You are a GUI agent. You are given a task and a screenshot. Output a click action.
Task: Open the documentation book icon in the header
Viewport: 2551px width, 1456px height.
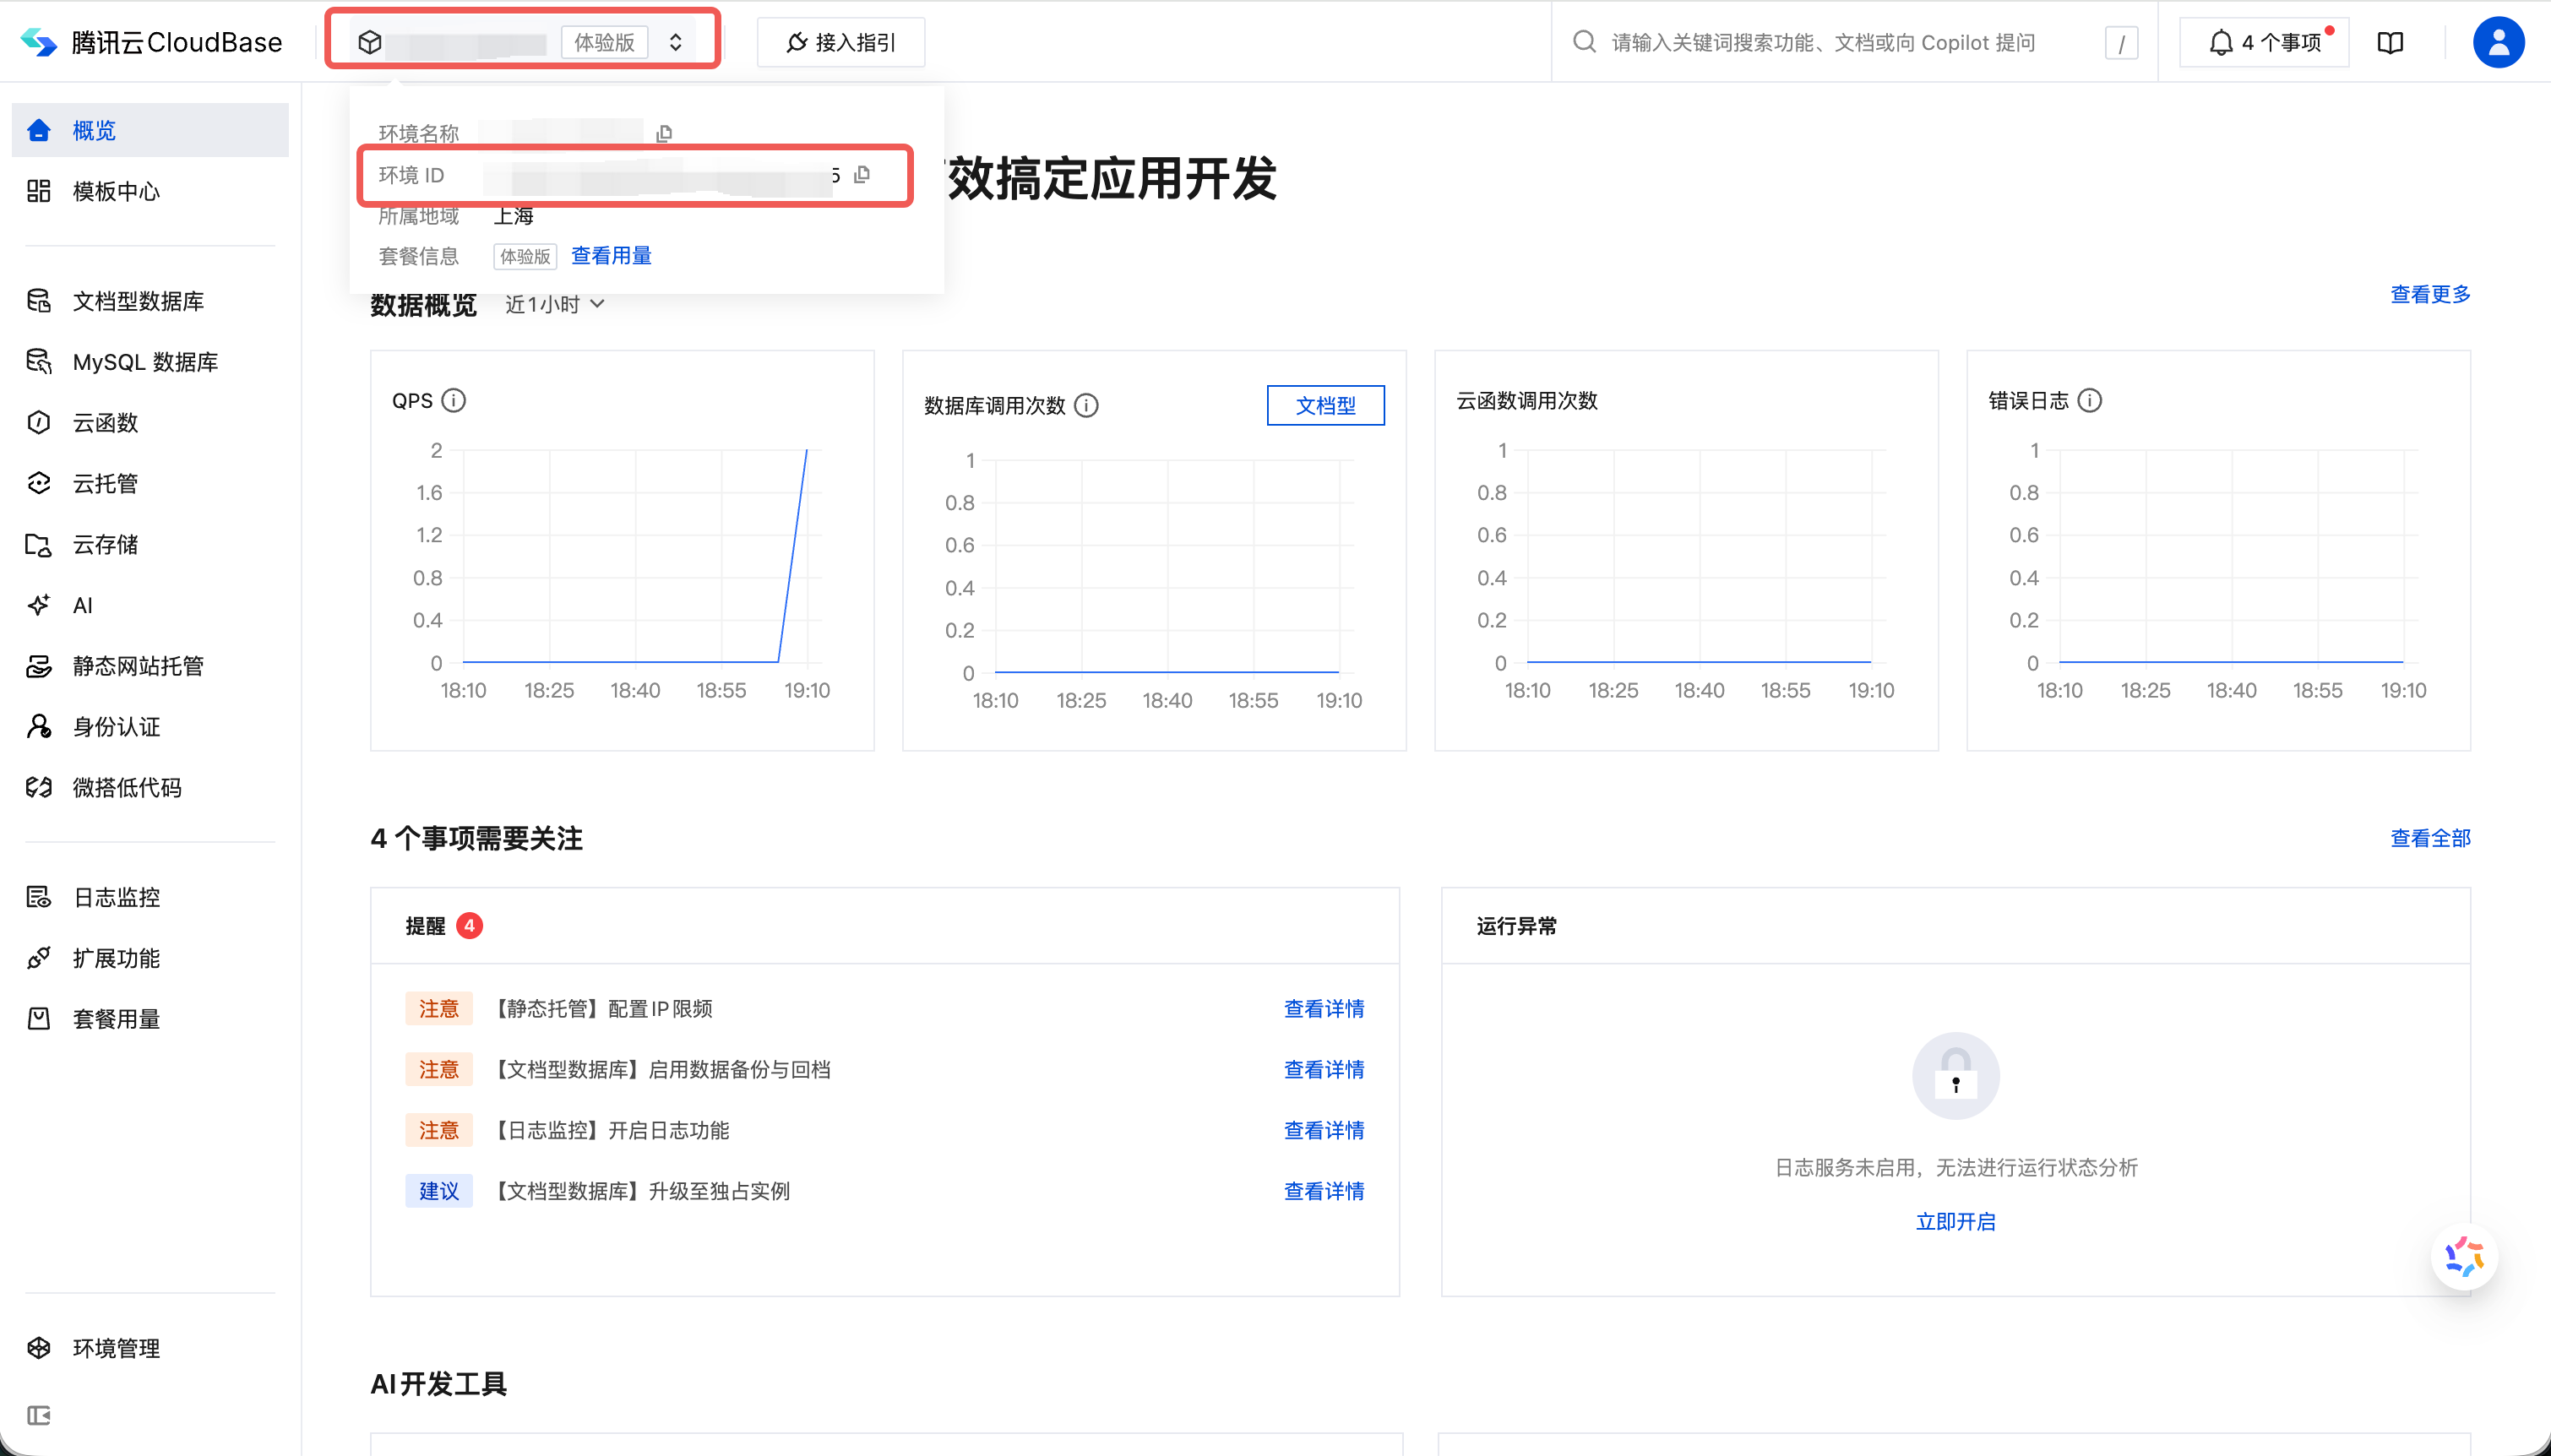pyautogui.click(x=2391, y=42)
